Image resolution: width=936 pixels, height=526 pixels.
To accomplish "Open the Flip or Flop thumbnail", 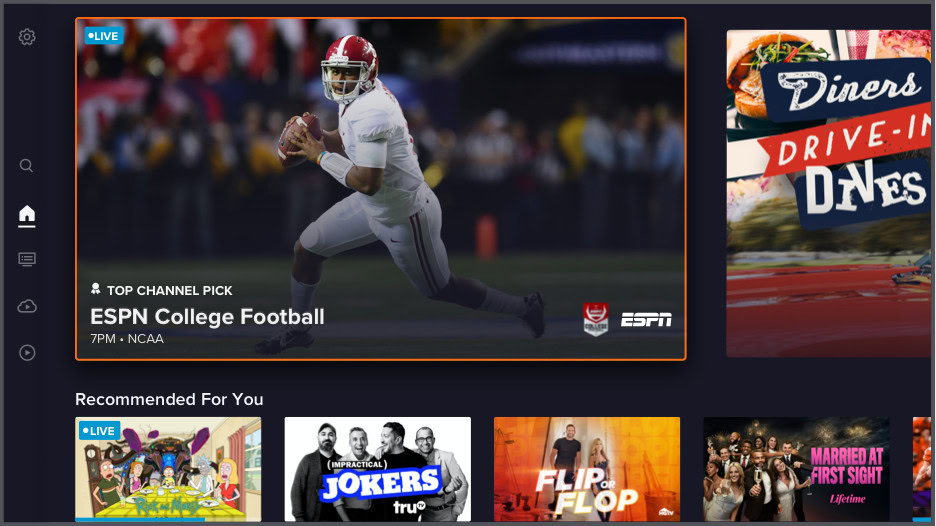I will 587,469.
